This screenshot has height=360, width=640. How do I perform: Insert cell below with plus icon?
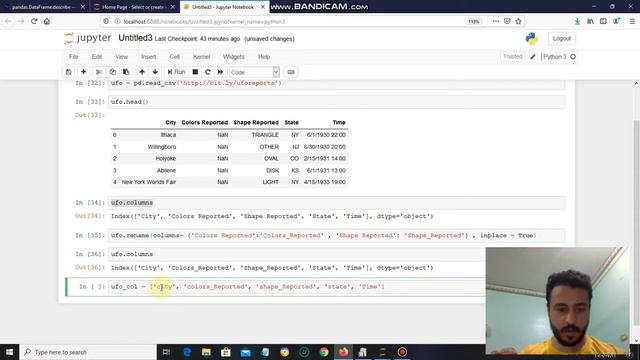[x=84, y=72]
